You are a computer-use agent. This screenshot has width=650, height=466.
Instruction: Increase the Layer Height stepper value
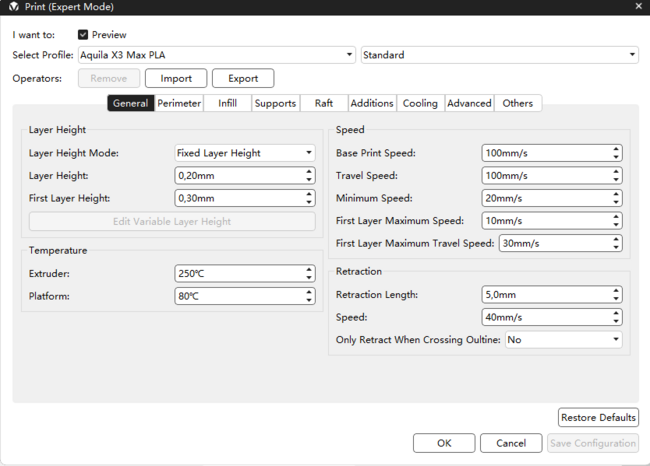click(309, 171)
